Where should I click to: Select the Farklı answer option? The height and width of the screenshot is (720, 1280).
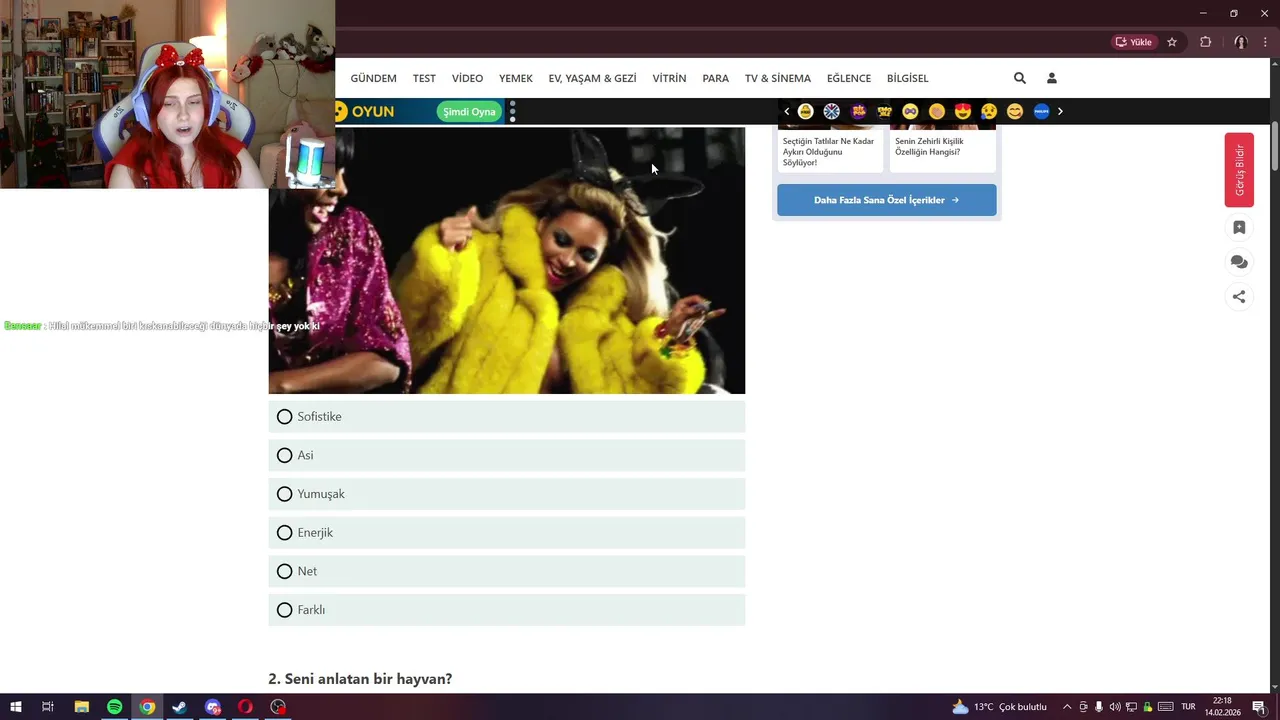pos(506,610)
